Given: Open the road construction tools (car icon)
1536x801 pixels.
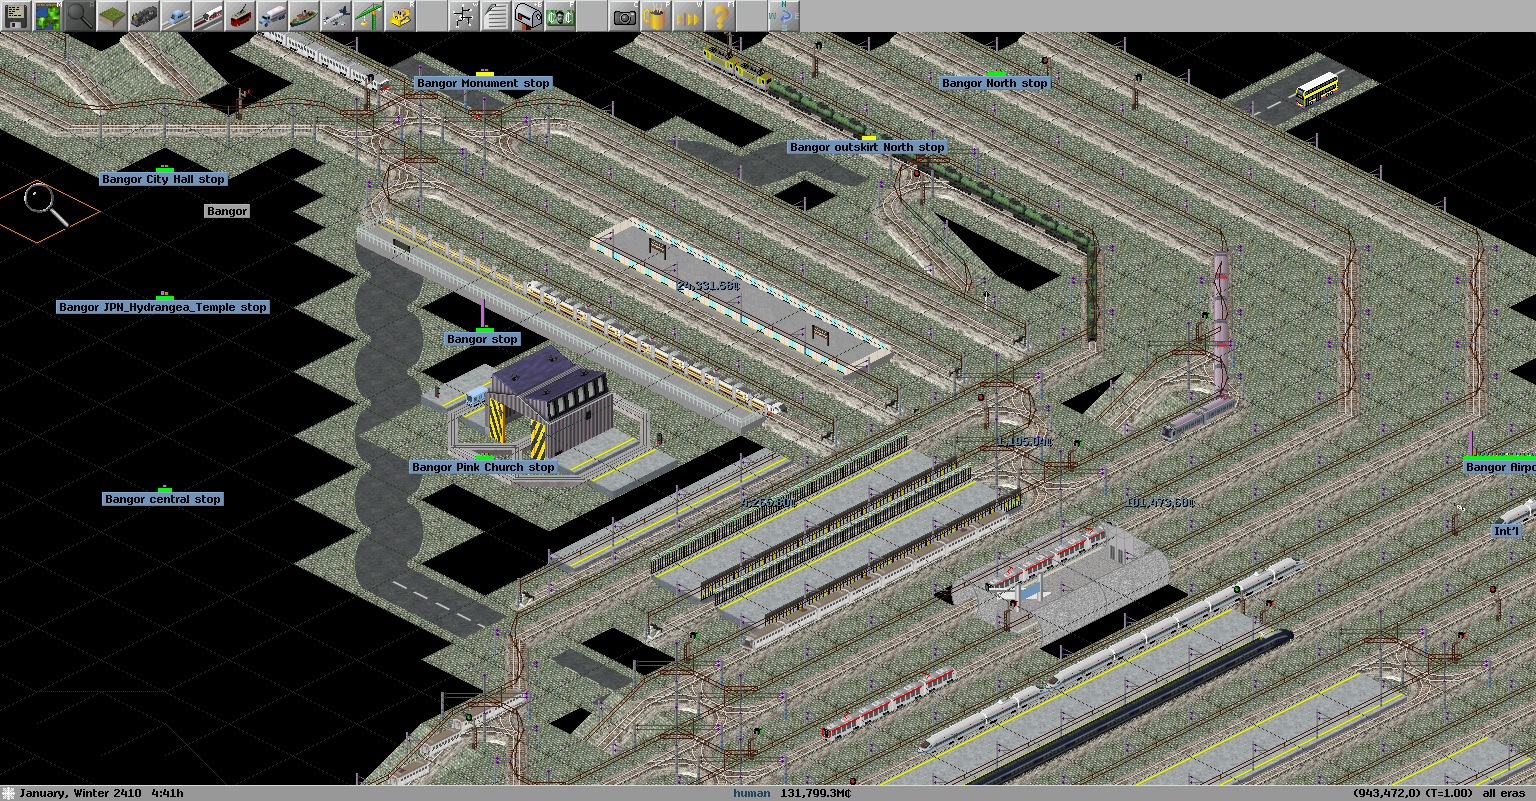Looking at the screenshot, I should pyautogui.click(x=176, y=16).
